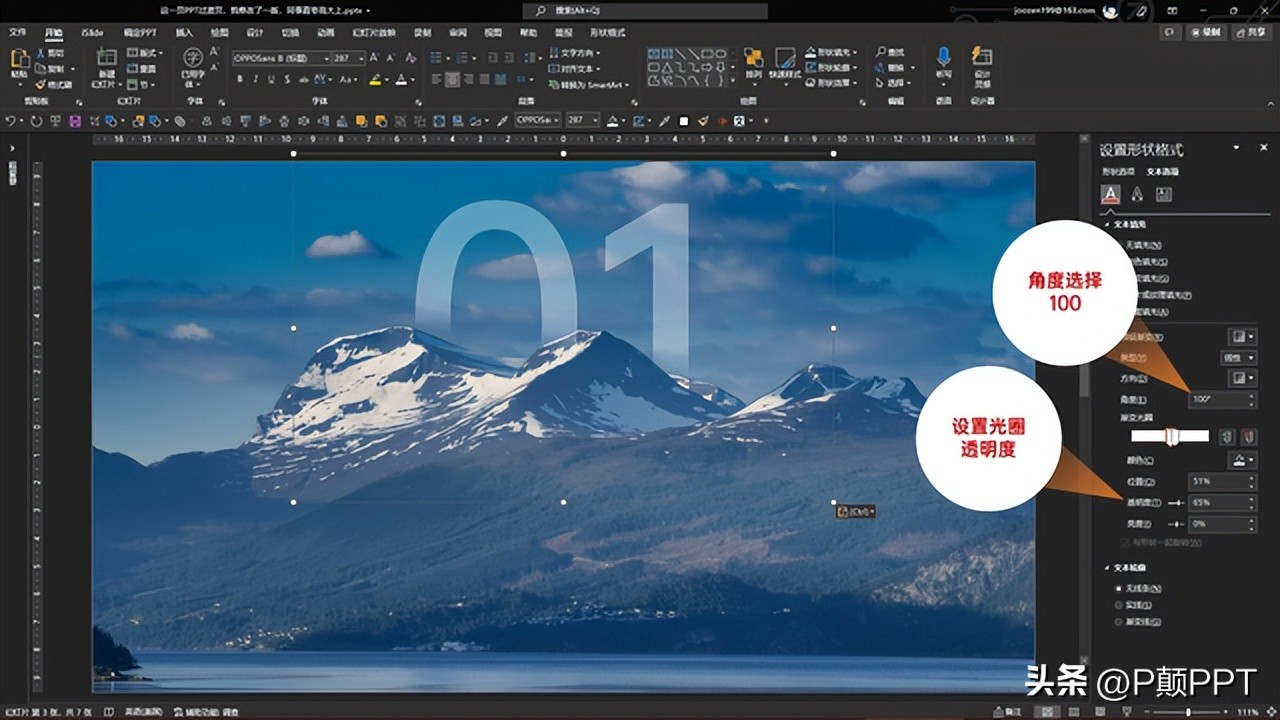Select the Text Effects icon in format pane

(1137, 194)
